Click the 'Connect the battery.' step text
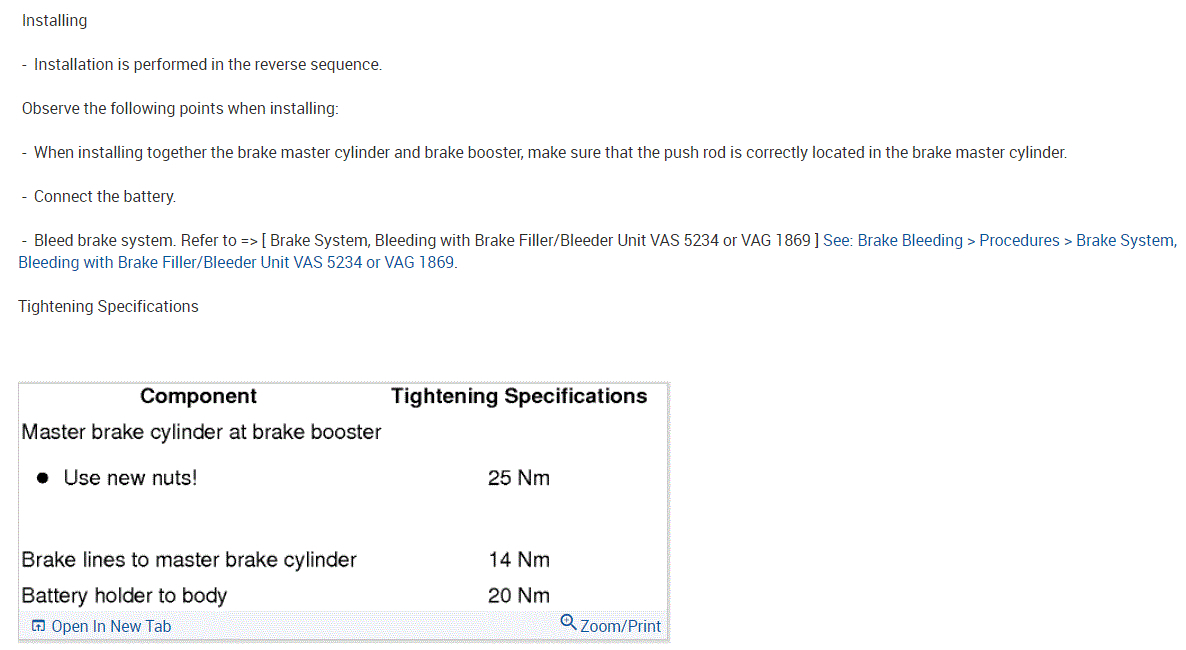Viewport: 1186px width, 650px height. point(104,196)
